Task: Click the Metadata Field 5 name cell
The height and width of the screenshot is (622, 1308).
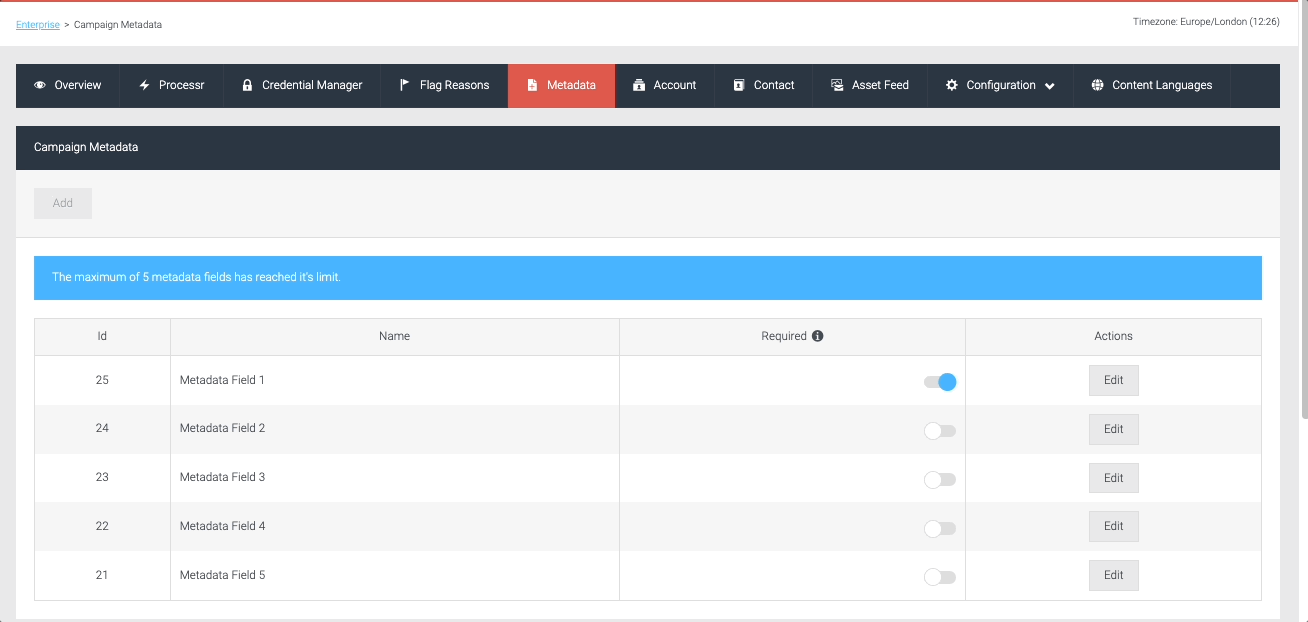Action: pyautogui.click(x=395, y=576)
